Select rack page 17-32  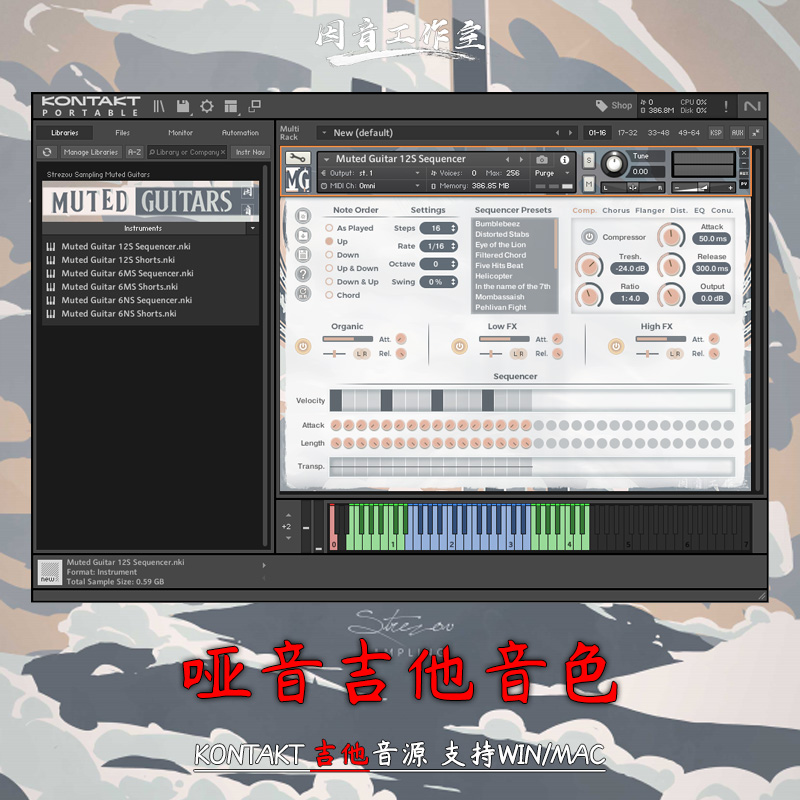(628, 133)
